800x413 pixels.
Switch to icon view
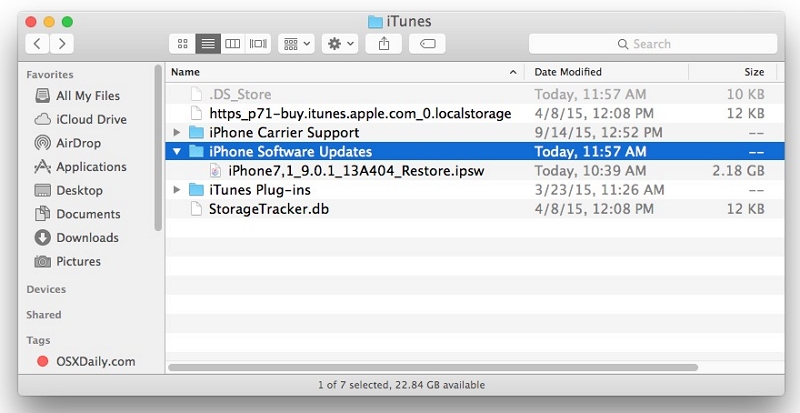click(x=183, y=44)
